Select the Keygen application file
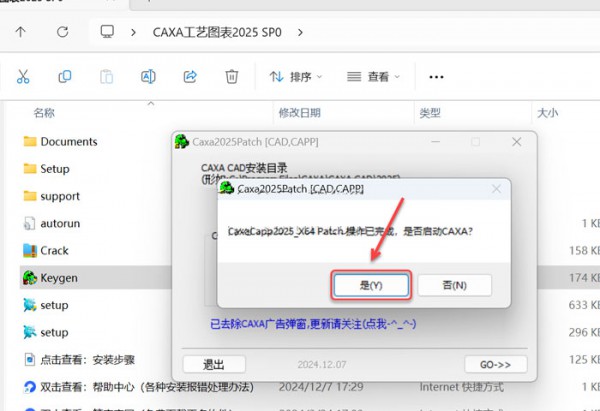The height and width of the screenshot is (411, 600). 50,278
